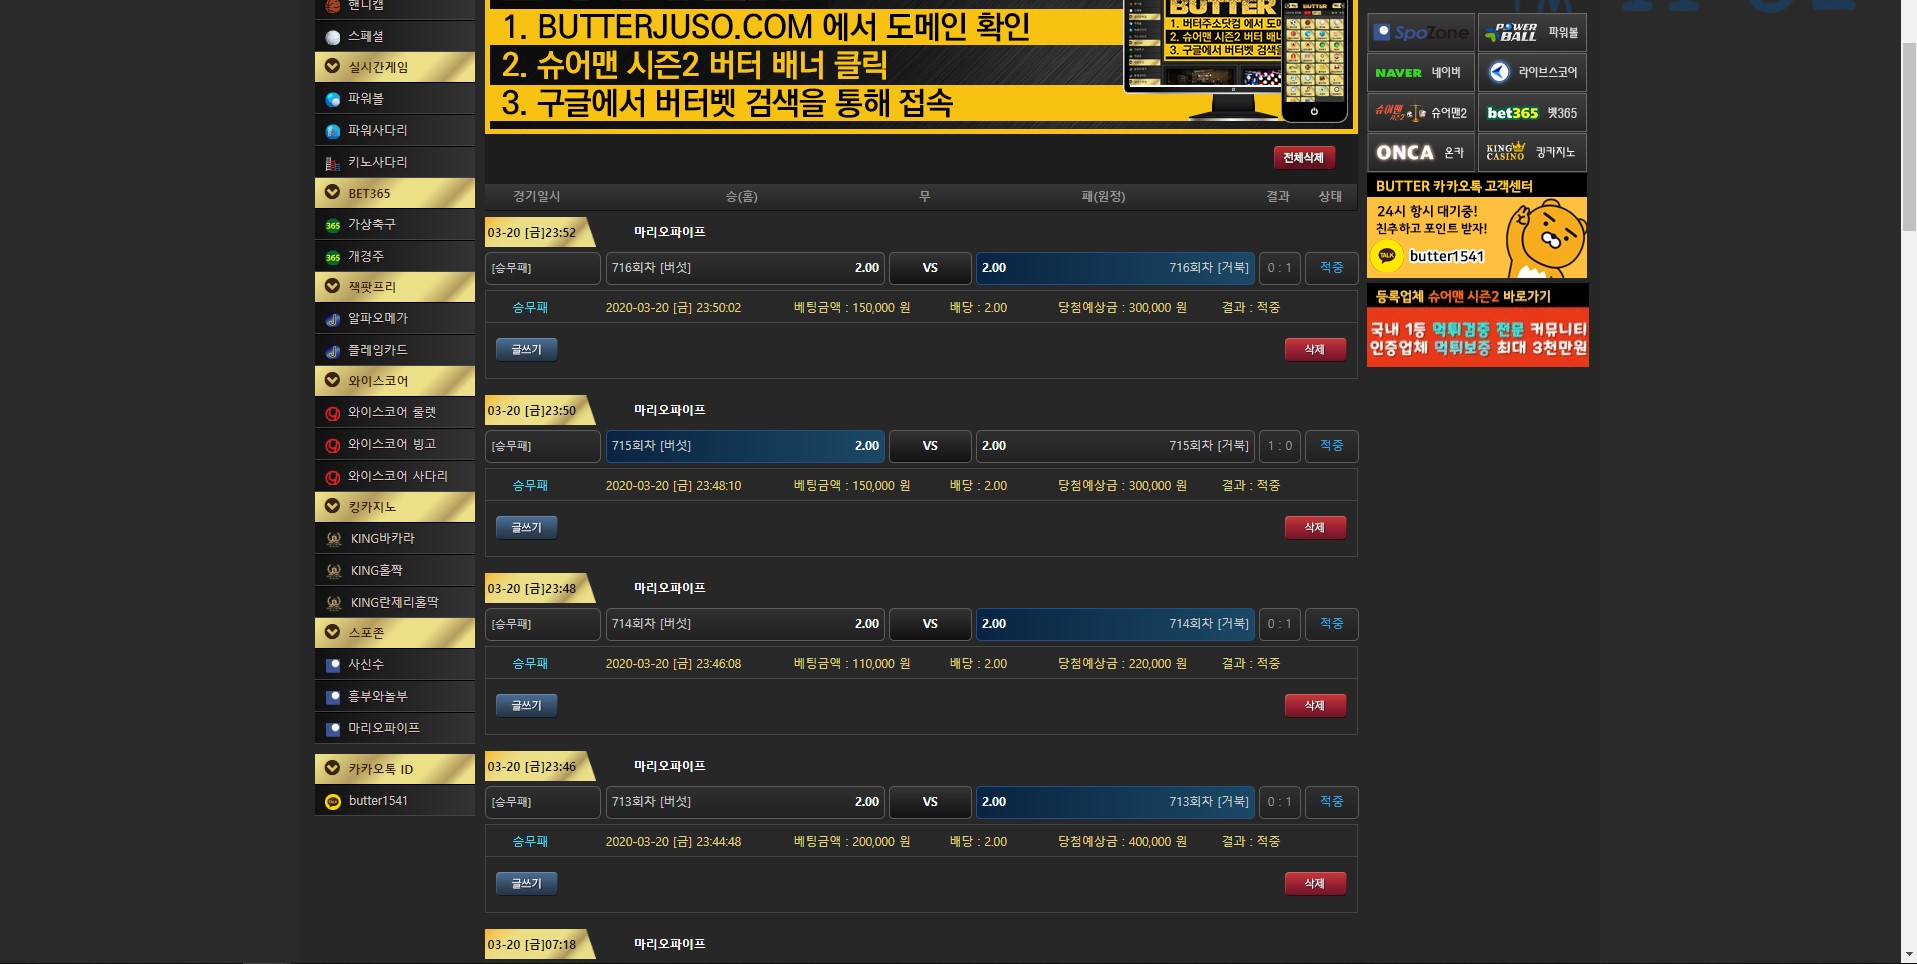The height and width of the screenshot is (964, 1917).
Task: Delete the 716회차 bet with 삭제
Action: [x=1314, y=350]
